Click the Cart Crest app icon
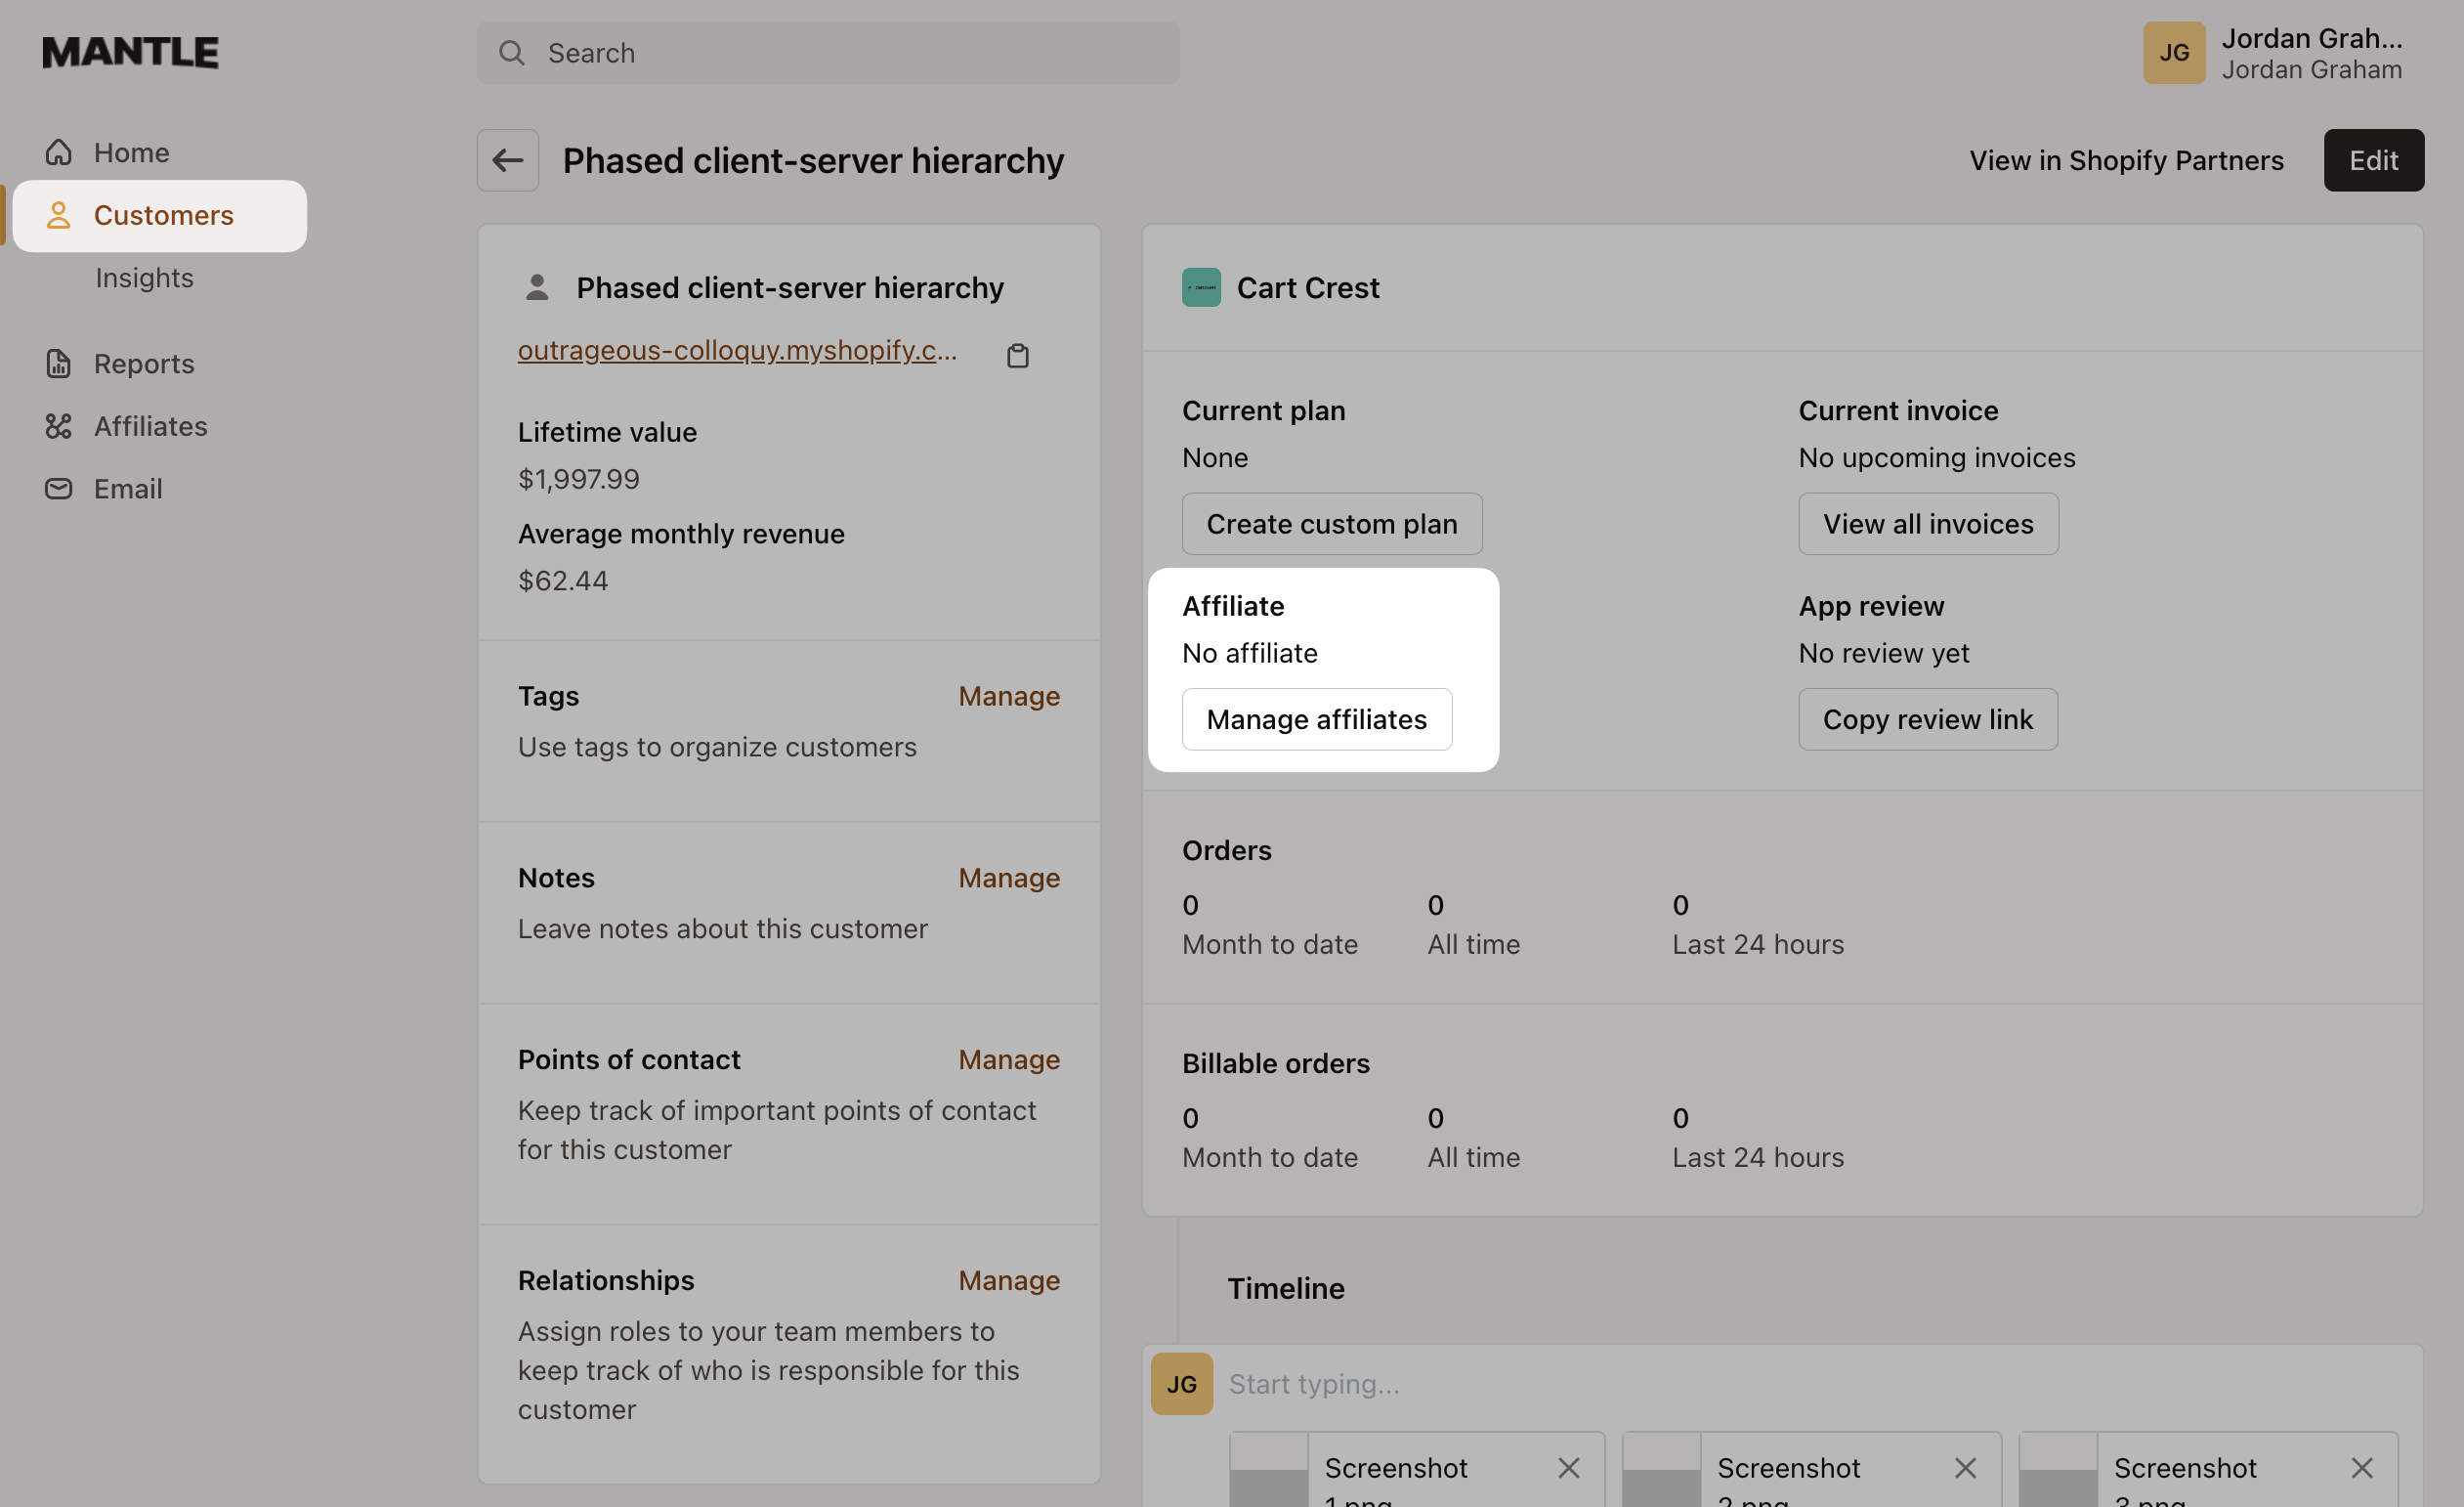The width and height of the screenshot is (2464, 1507). click(1200, 288)
